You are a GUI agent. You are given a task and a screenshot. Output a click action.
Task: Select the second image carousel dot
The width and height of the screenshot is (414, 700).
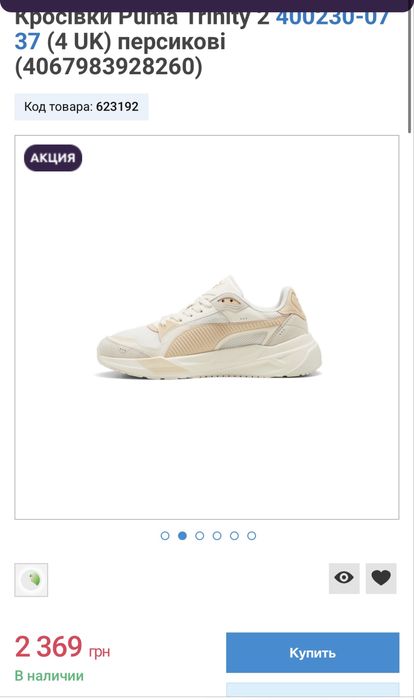[182, 535]
